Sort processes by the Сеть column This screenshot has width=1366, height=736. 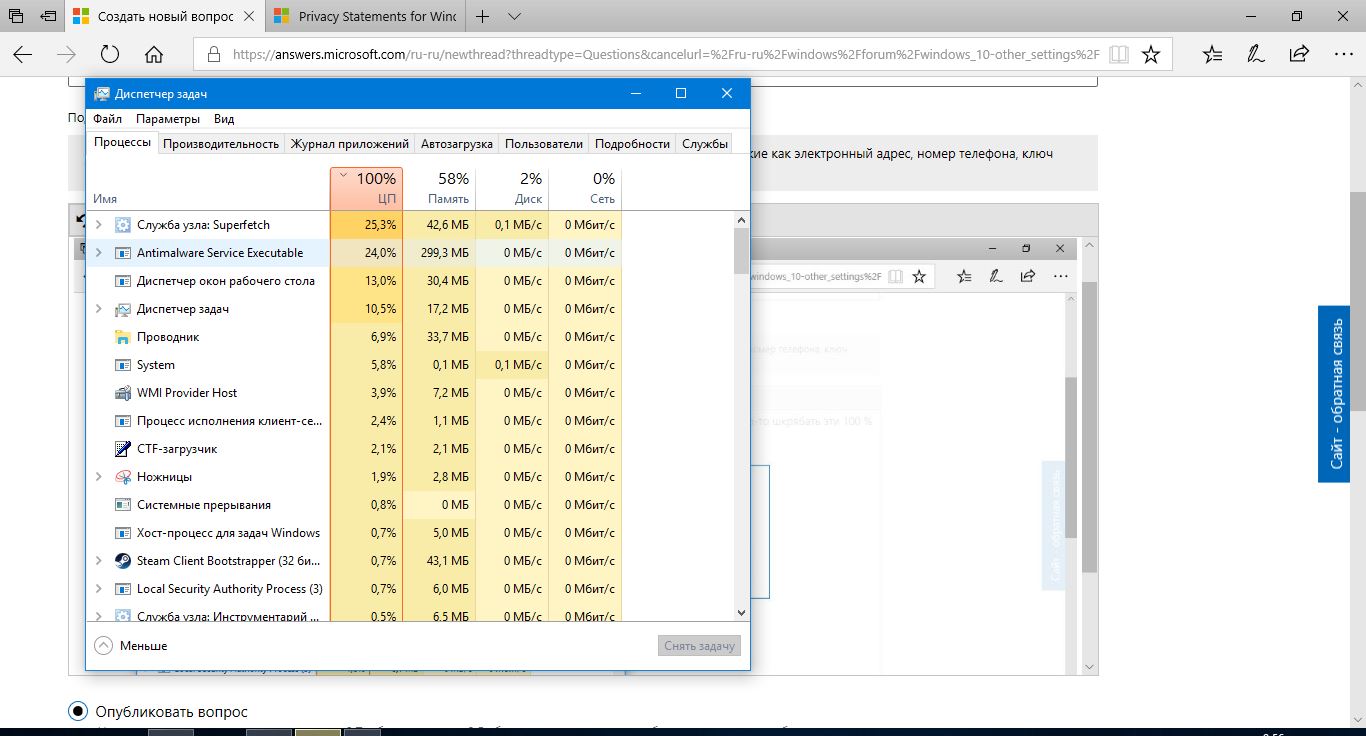585,188
